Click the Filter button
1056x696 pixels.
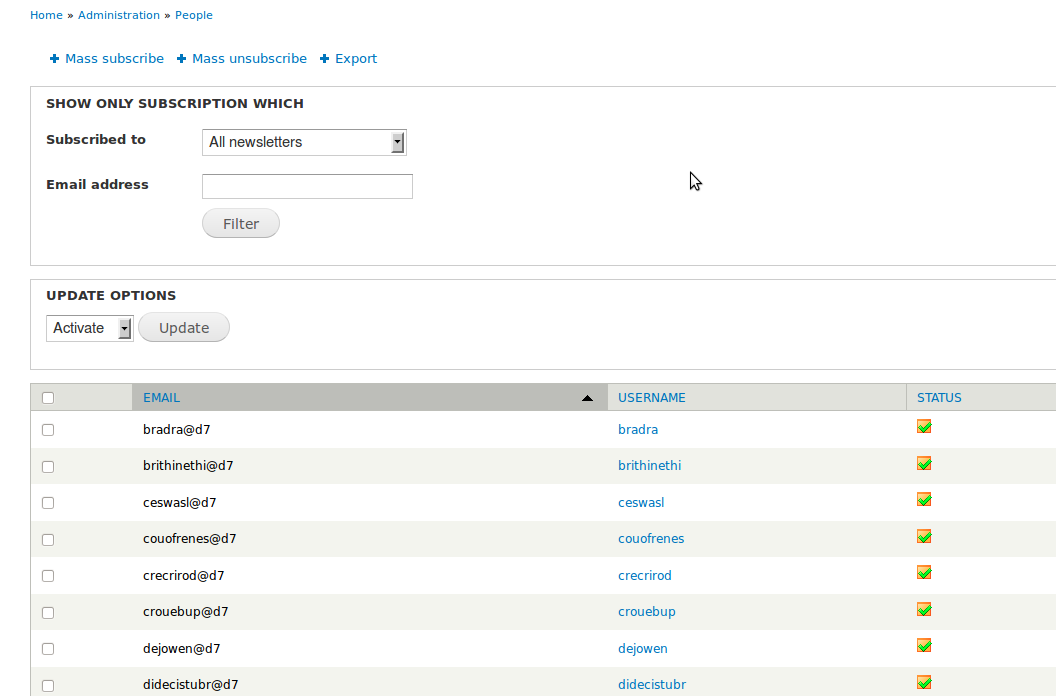tap(241, 224)
